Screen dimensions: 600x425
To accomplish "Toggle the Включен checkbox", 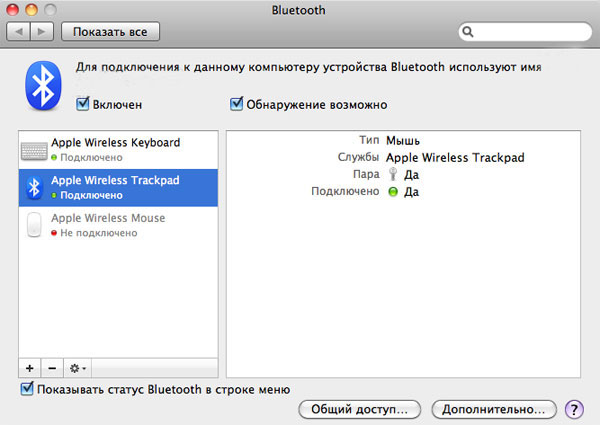I will [84, 103].
